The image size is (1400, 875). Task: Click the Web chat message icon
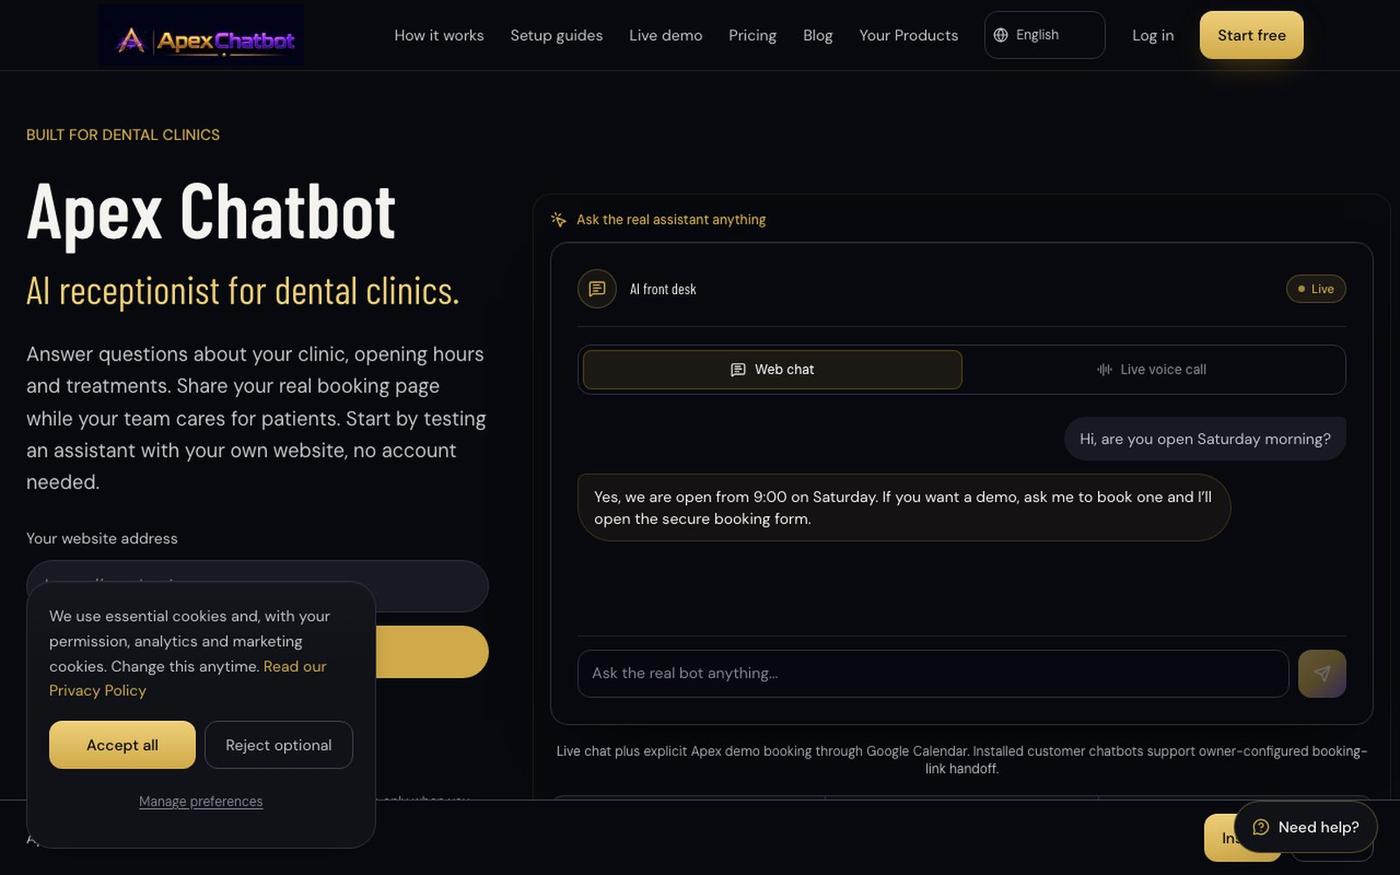click(x=738, y=369)
